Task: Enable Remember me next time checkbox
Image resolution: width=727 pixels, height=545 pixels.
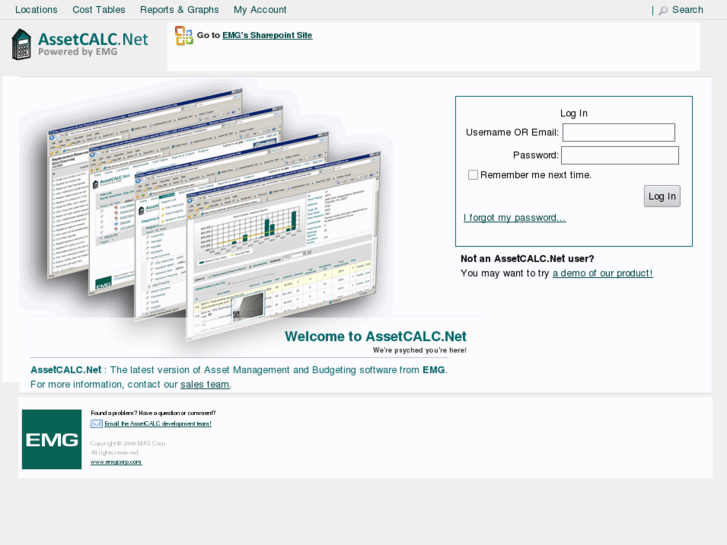Action: 472,175
